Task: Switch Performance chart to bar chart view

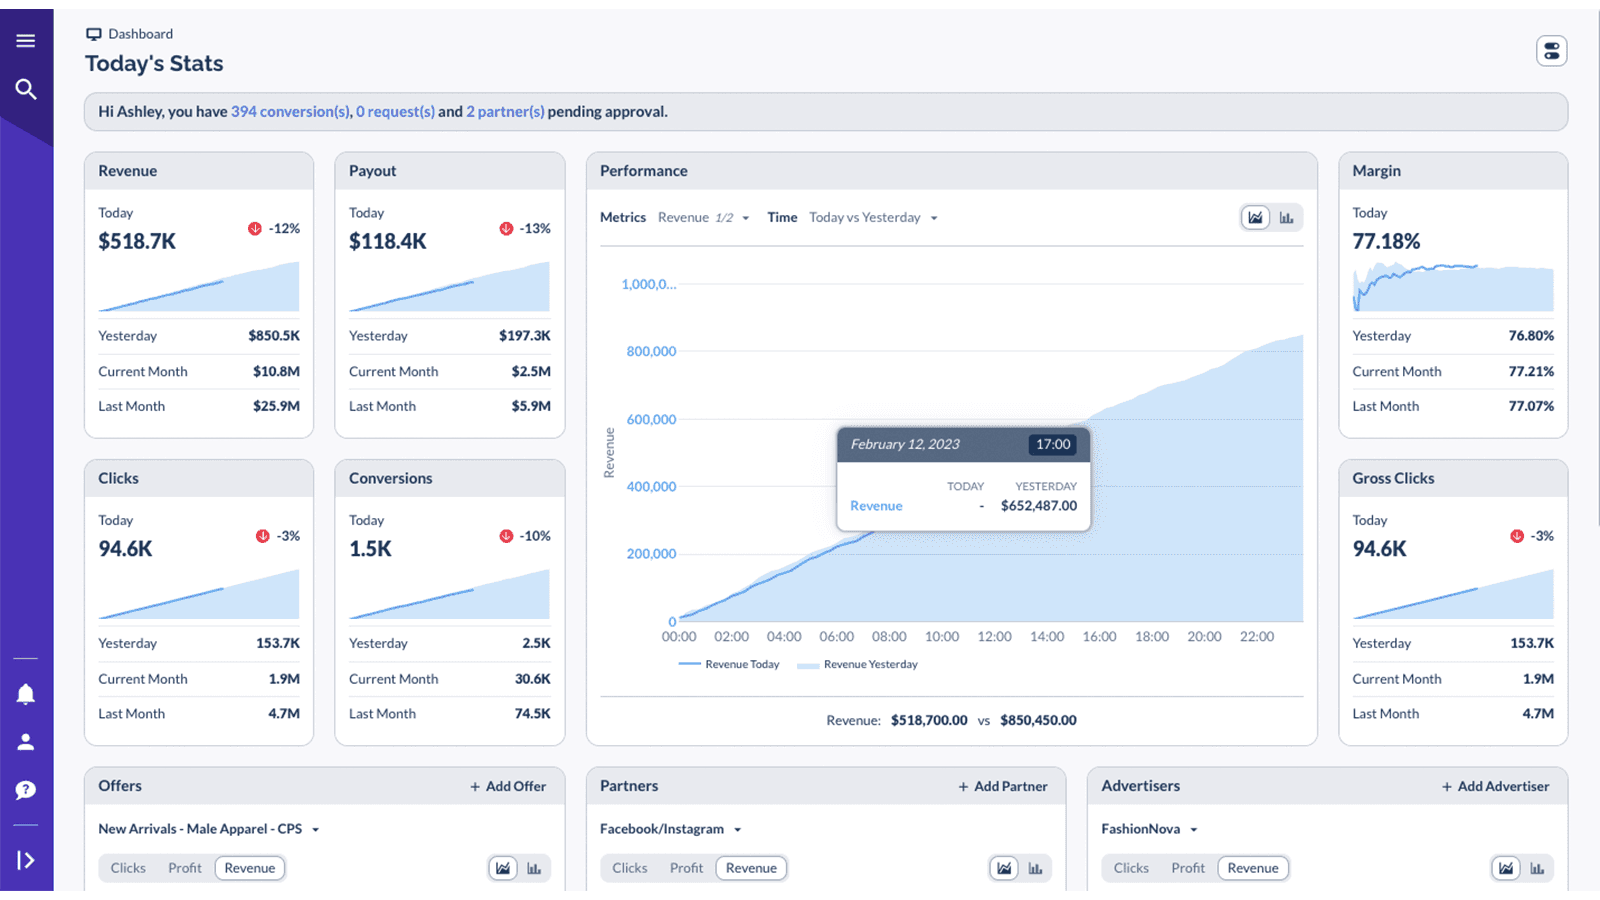Action: coord(1287,217)
